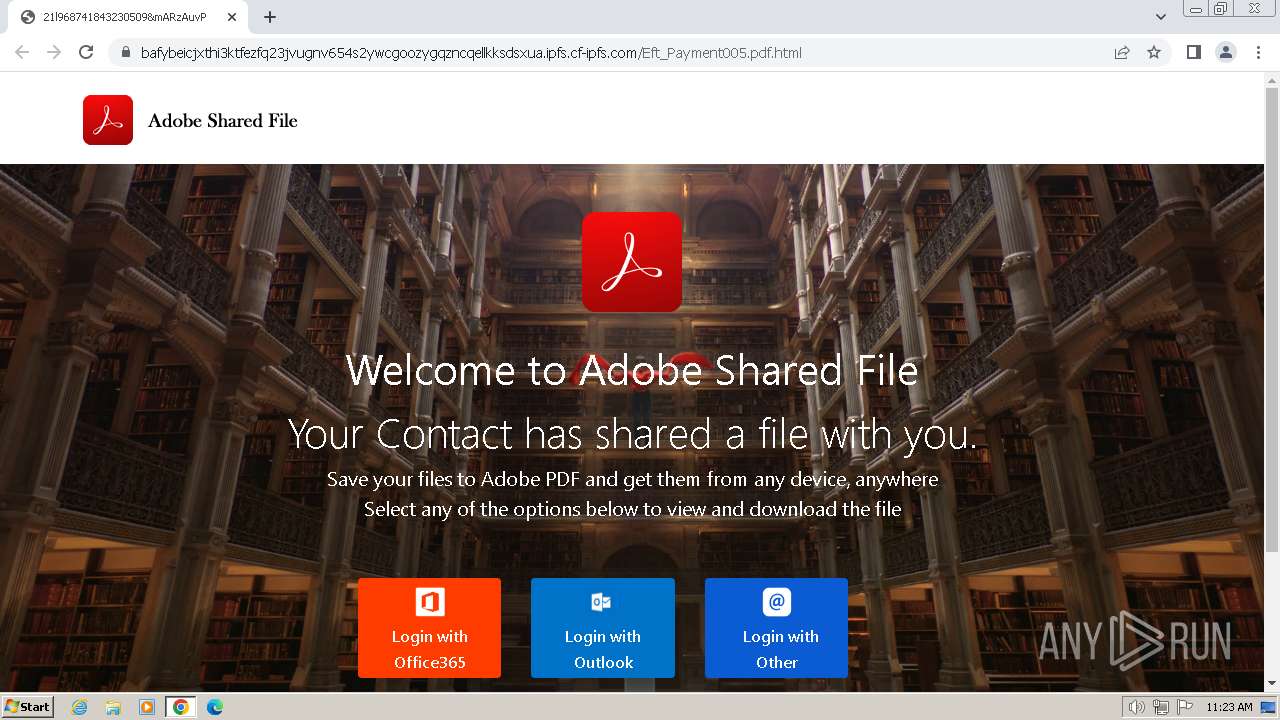Click the small Adobe logo in page header
The image size is (1280, 720).
point(108,120)
